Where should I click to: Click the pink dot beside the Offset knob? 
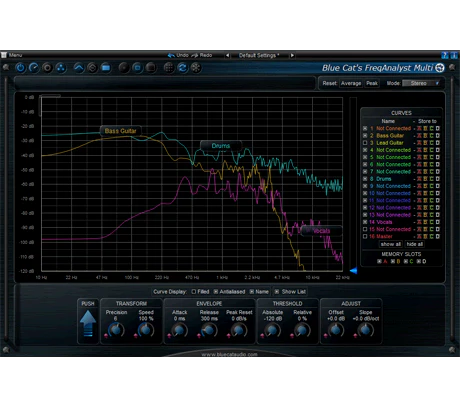coord(326,335)
